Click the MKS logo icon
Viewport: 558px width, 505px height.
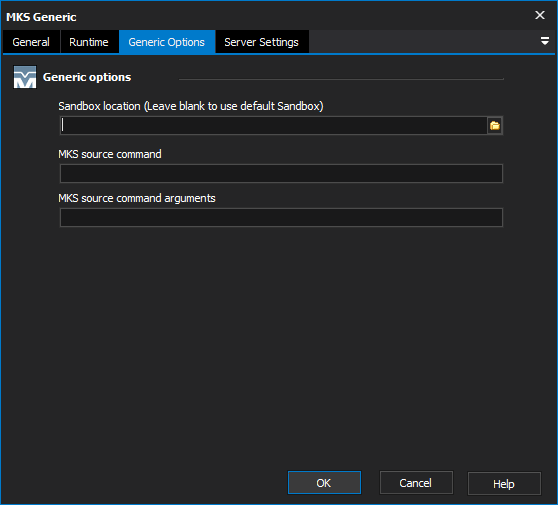[x=25, y=77]
